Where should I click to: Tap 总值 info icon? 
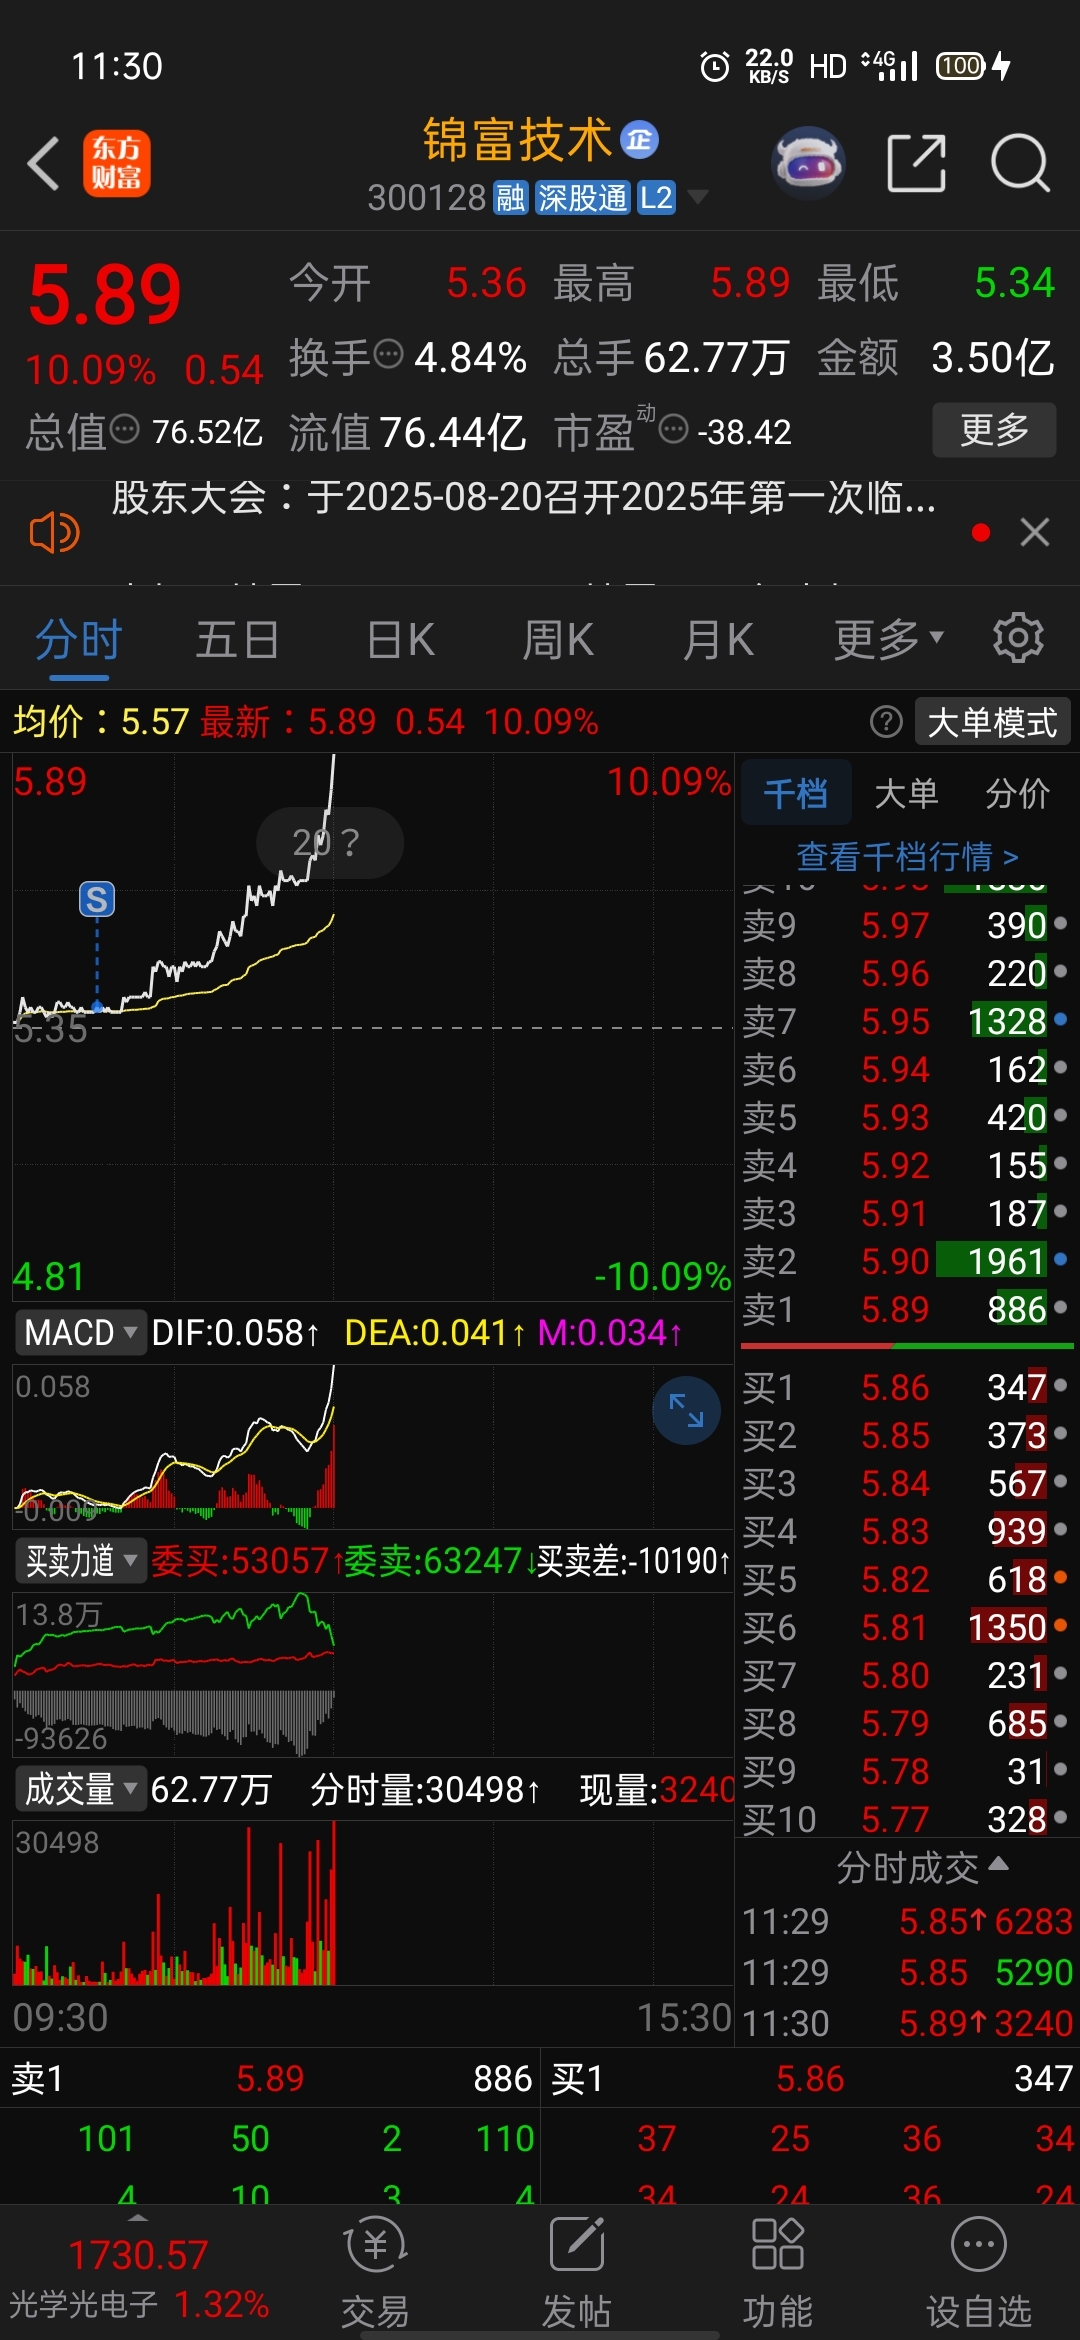125,430
